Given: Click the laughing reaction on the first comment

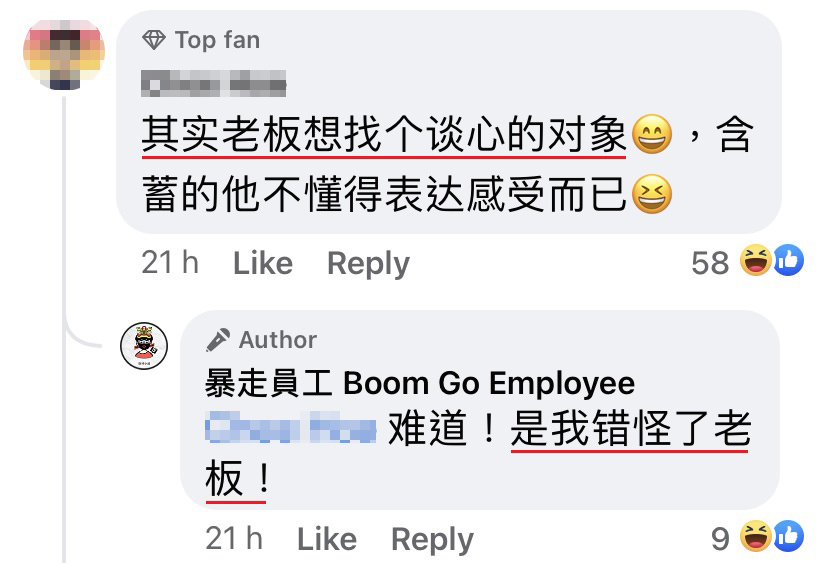Looking at the screenshot, I should point(755,260).
